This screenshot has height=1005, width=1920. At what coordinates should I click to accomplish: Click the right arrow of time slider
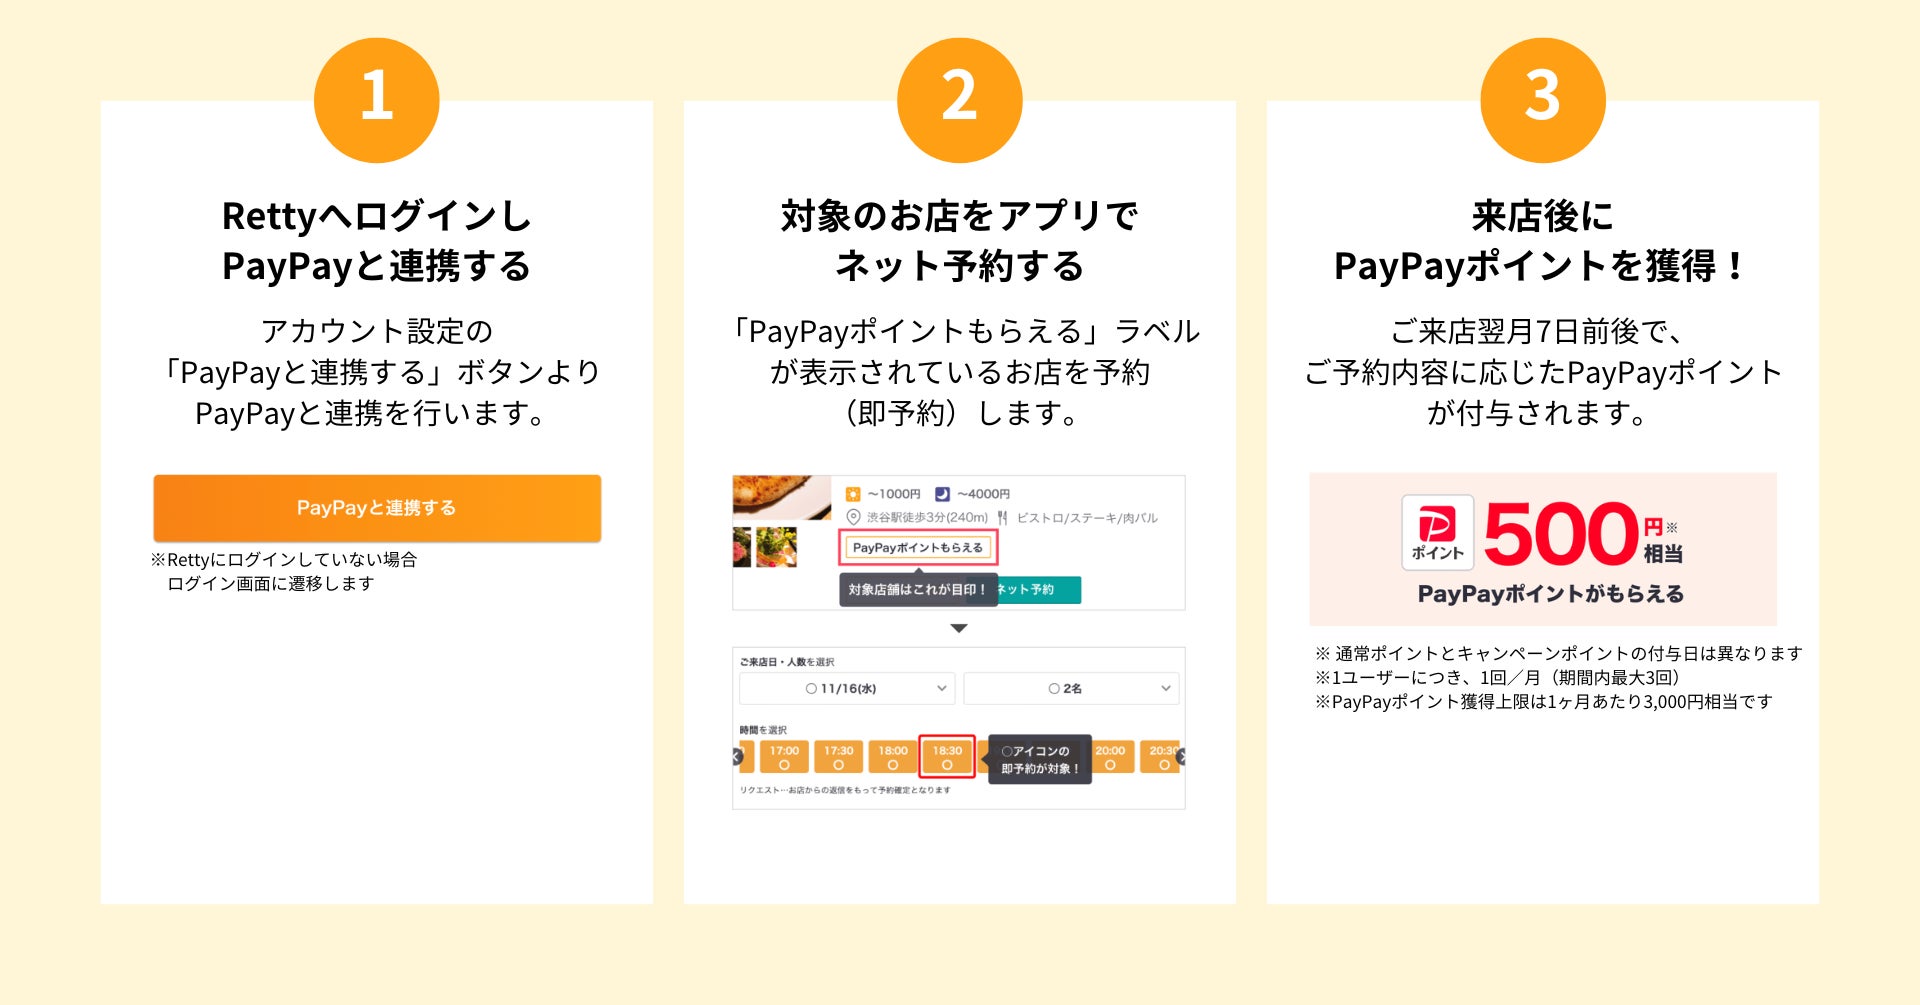tap(1180, 757)
